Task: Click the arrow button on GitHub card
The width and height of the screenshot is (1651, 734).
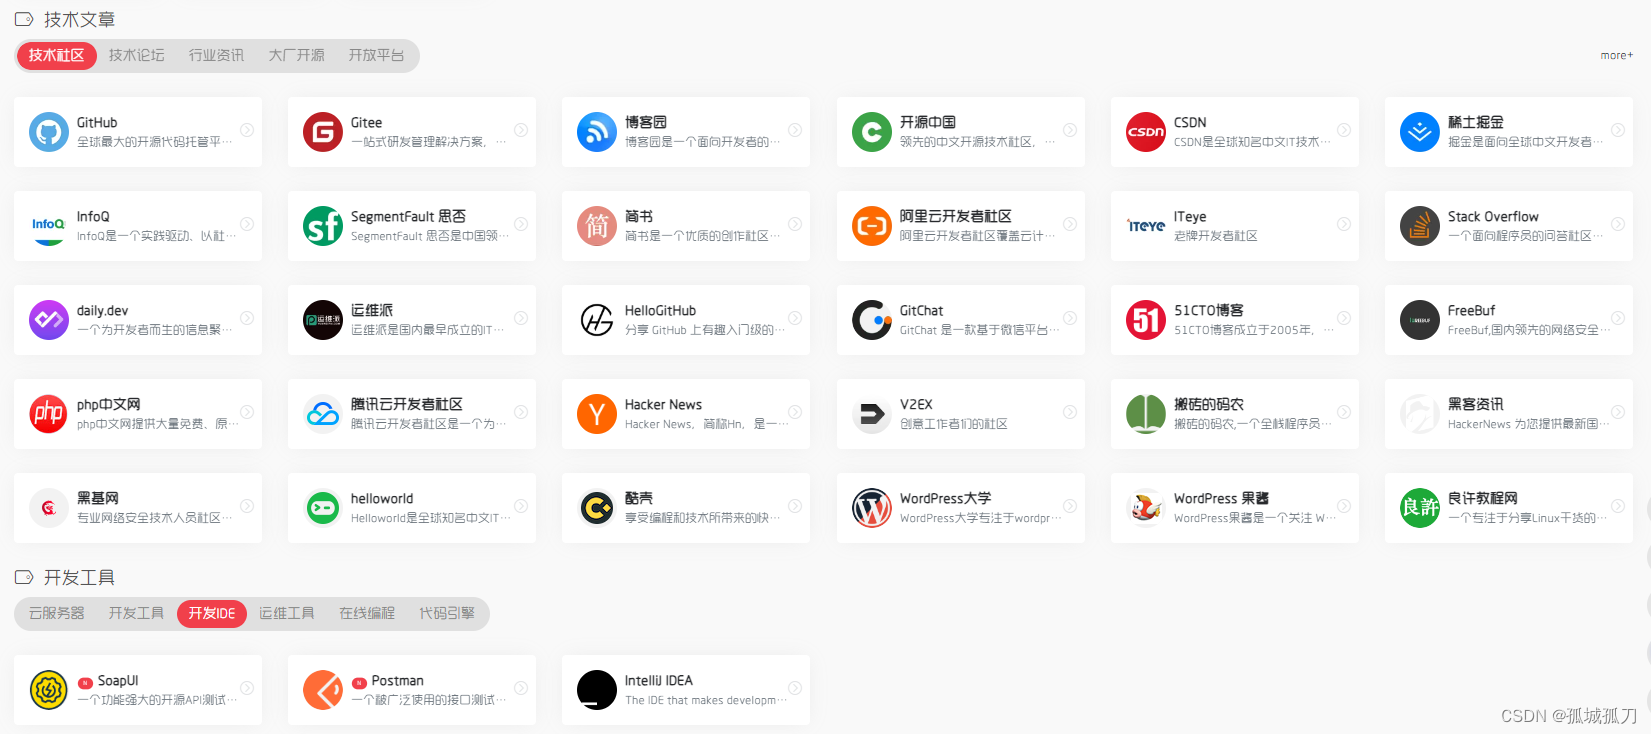Action: pyautogui.click(x=247, y=130)
